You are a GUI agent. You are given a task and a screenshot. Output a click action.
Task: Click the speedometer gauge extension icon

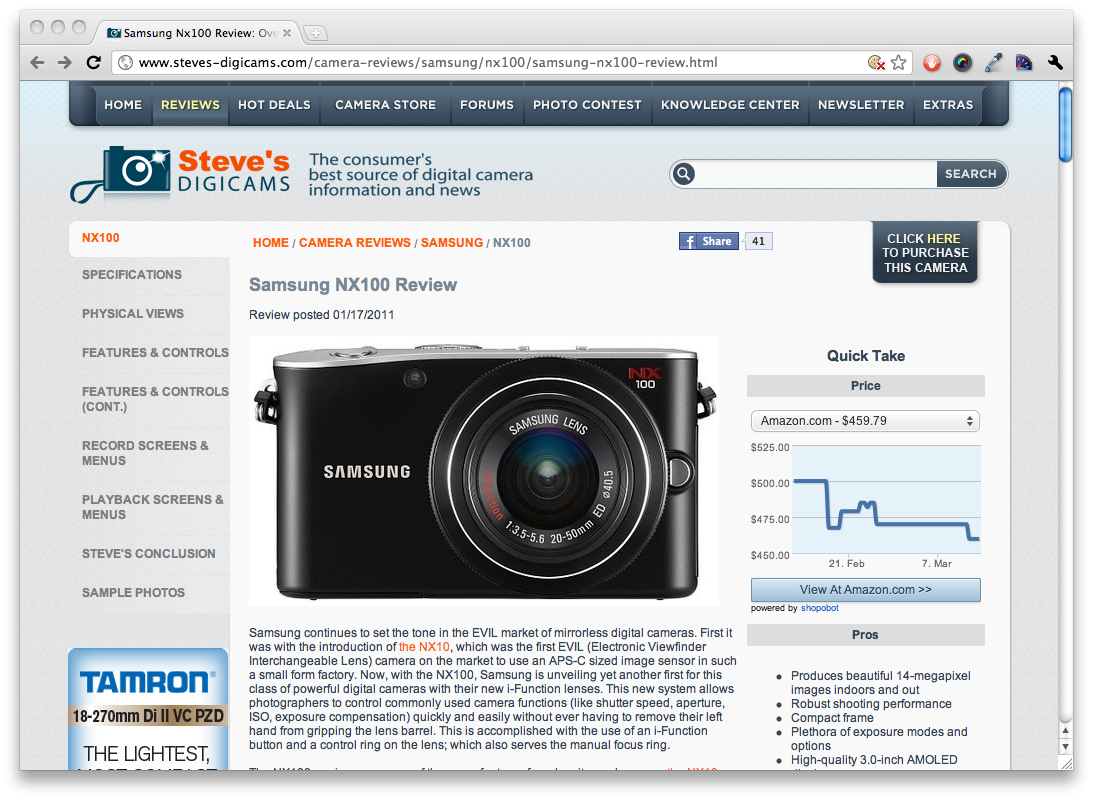click(1023, 62)
